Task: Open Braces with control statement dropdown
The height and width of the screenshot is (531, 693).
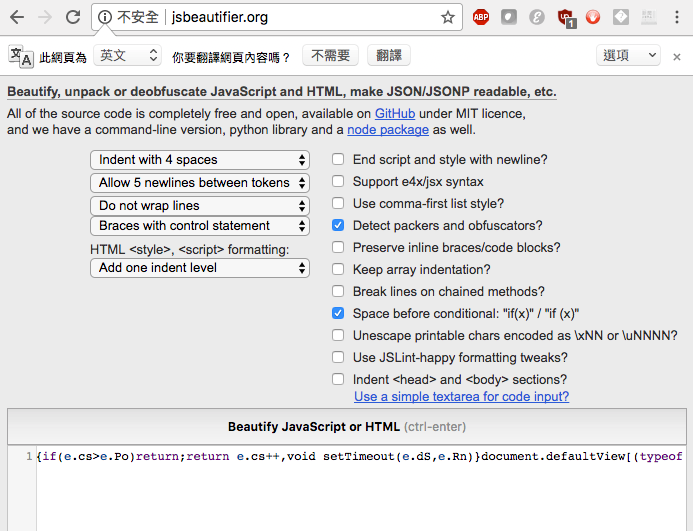Action: point(200,225)
